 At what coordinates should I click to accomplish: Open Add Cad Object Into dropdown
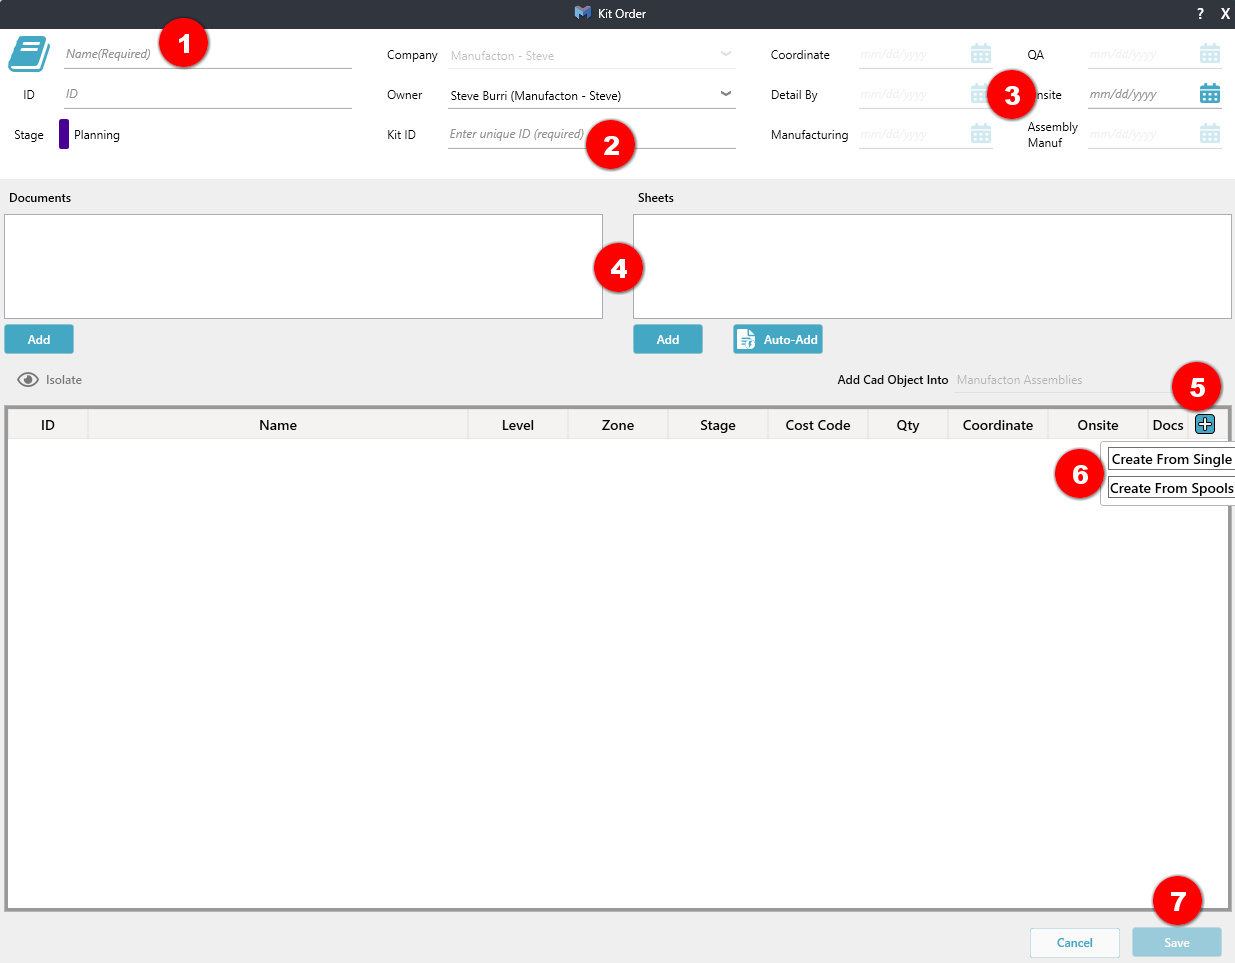(x=1060, y=380)
